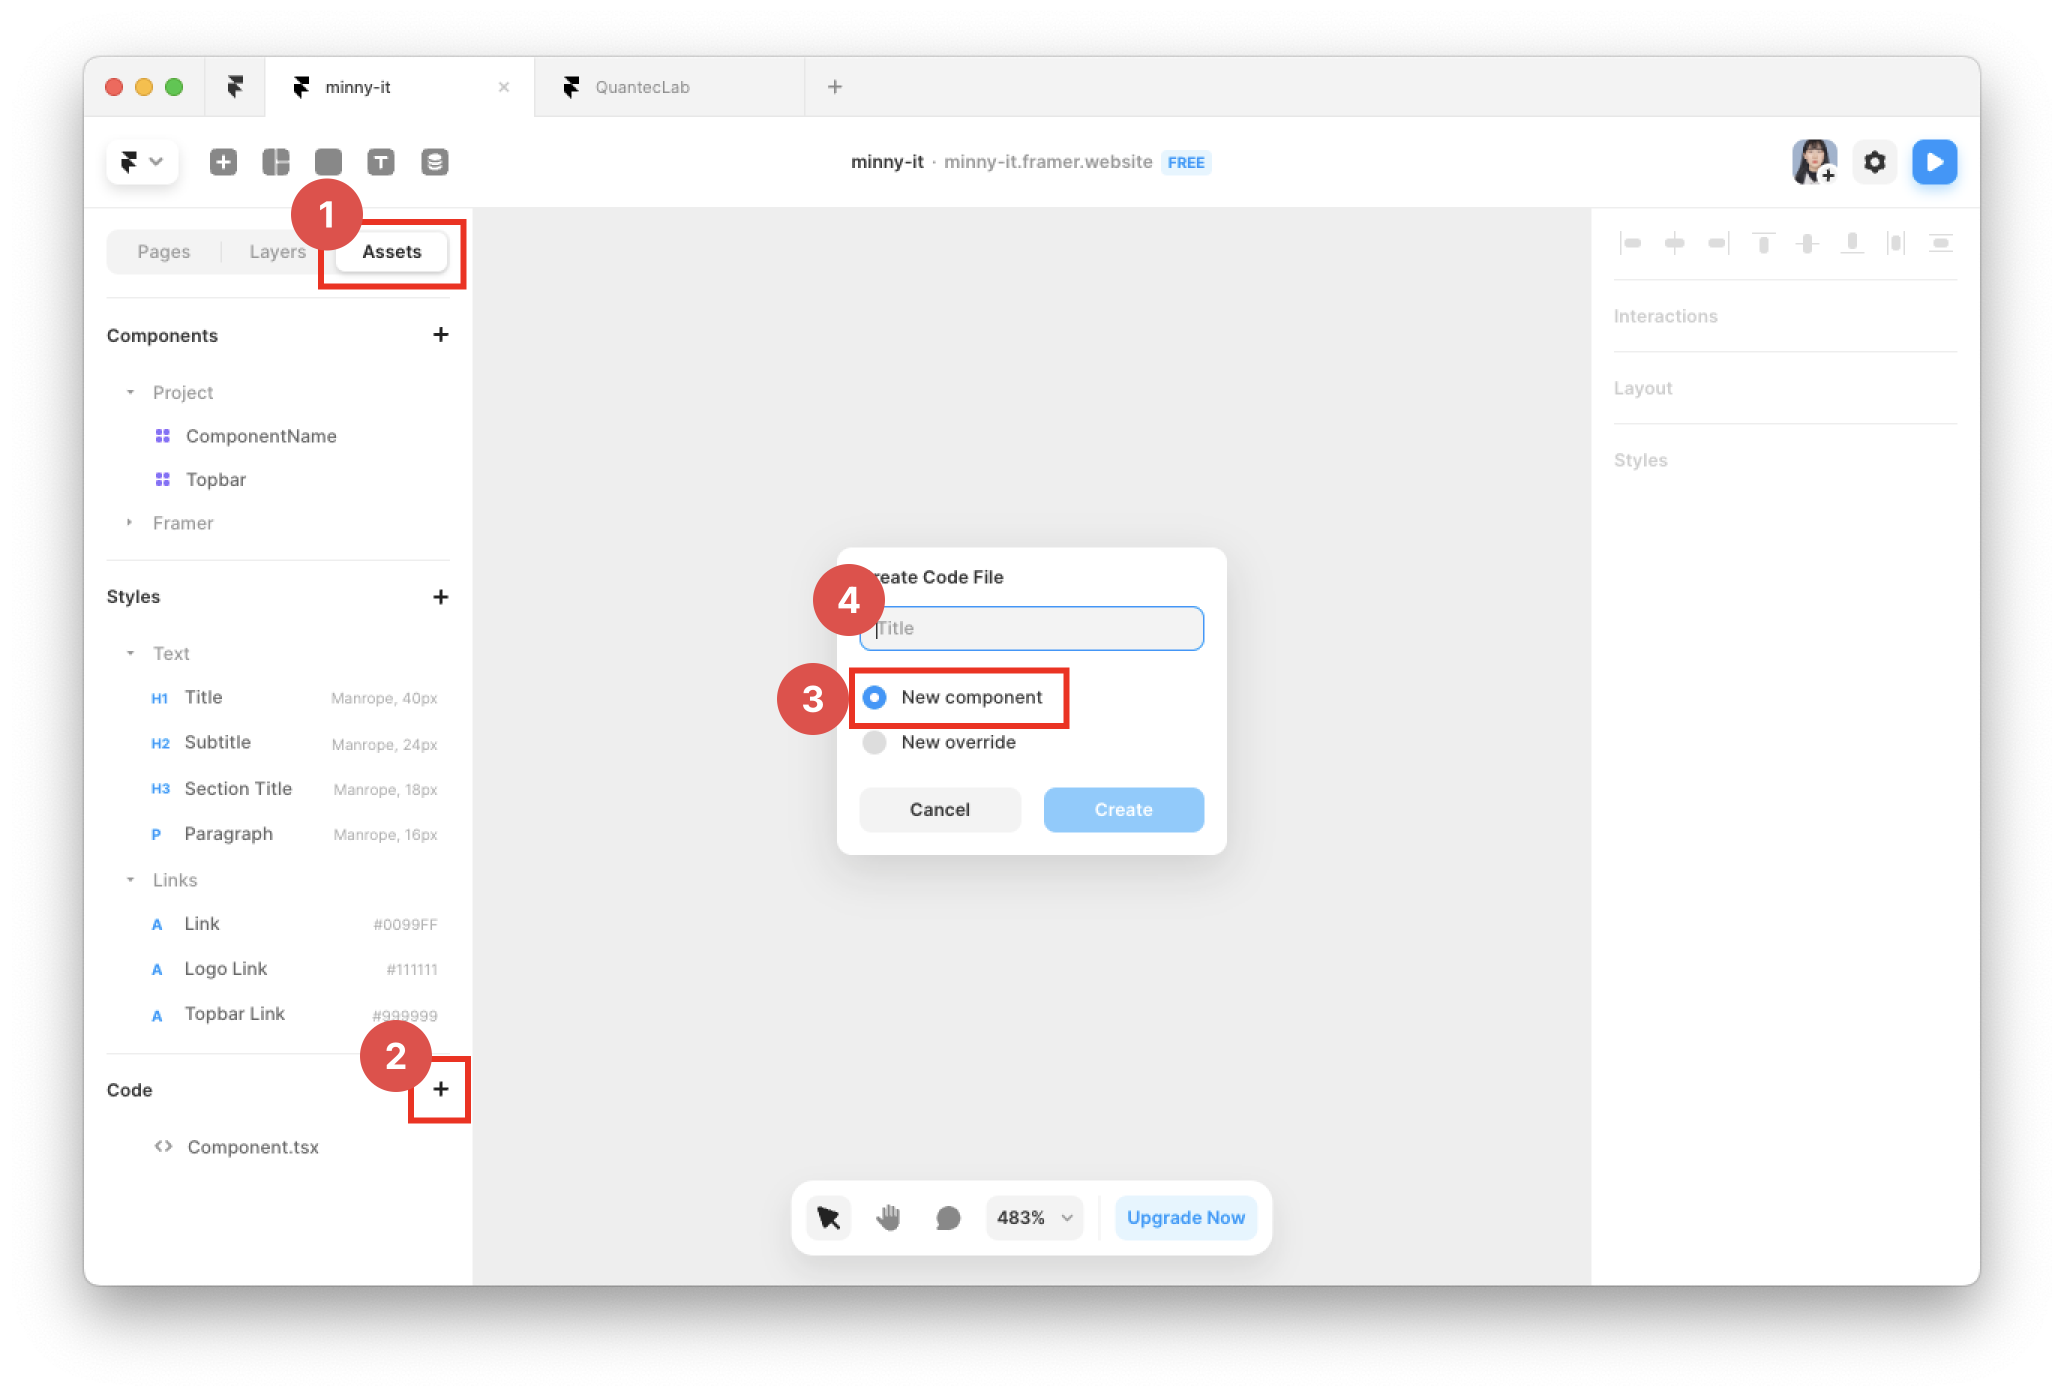Switch to the QuantecLab tab
Image resolution: width=2064 pixels, height=1396 pixels.
[x=642, y=87]
